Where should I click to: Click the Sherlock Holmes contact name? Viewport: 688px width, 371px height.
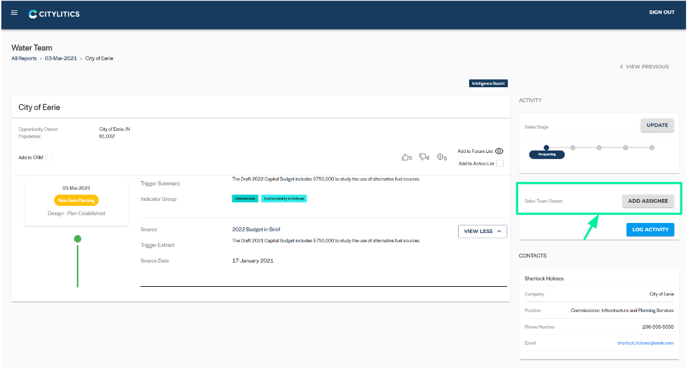pyautogui.click(x=544, y=278)
